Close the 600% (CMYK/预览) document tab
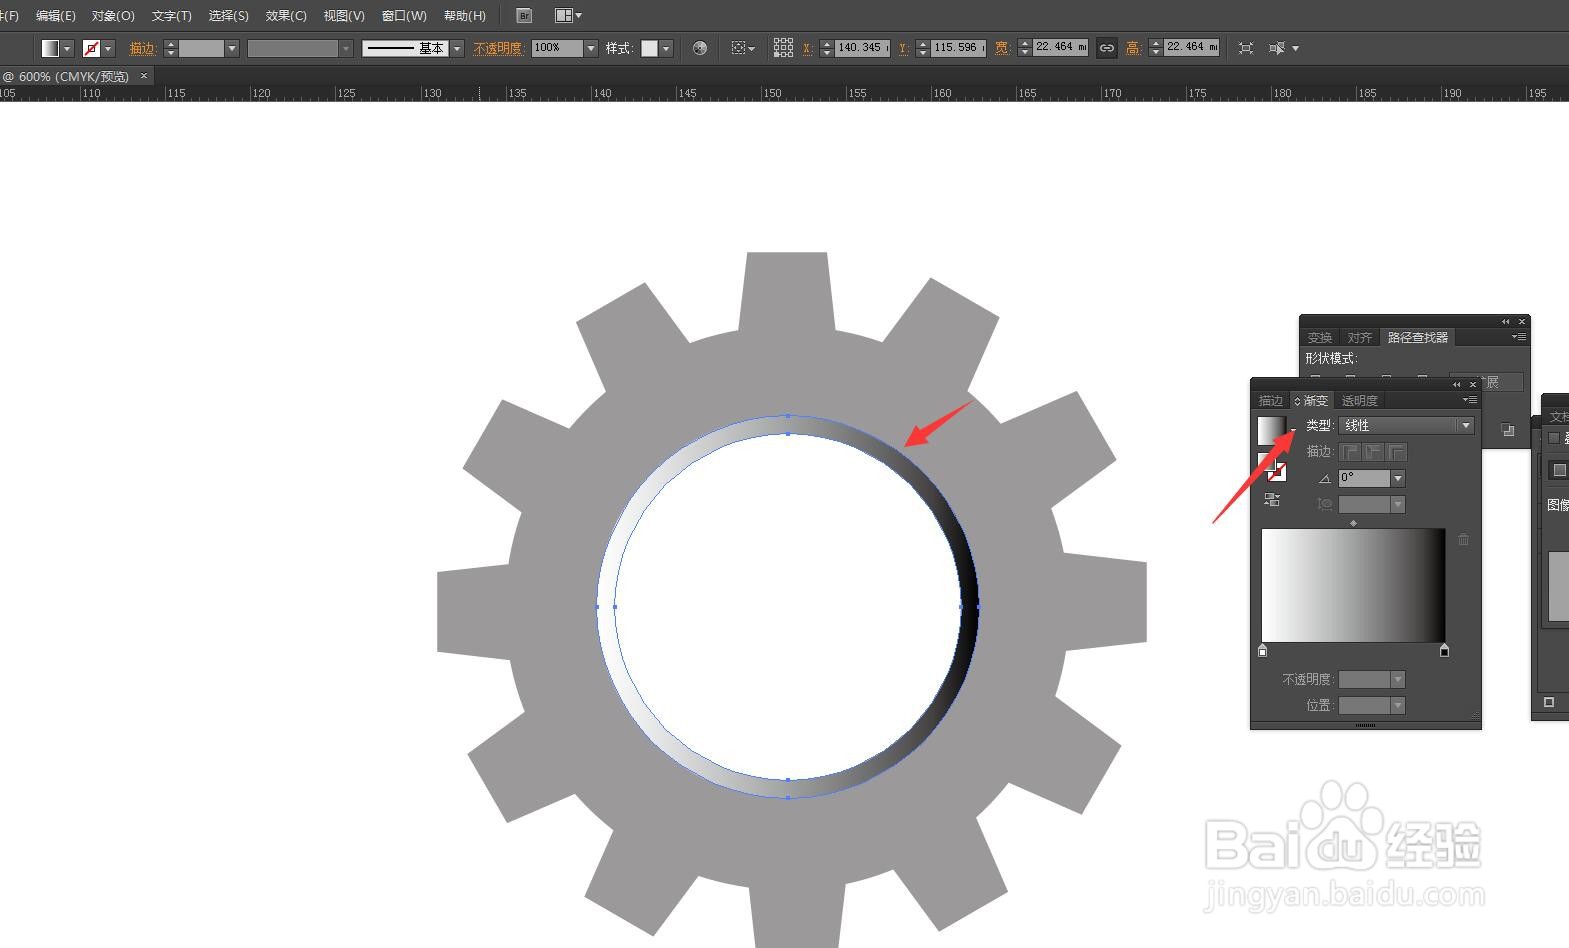The height and width of the screenshot is (948, 1569). 144,76
